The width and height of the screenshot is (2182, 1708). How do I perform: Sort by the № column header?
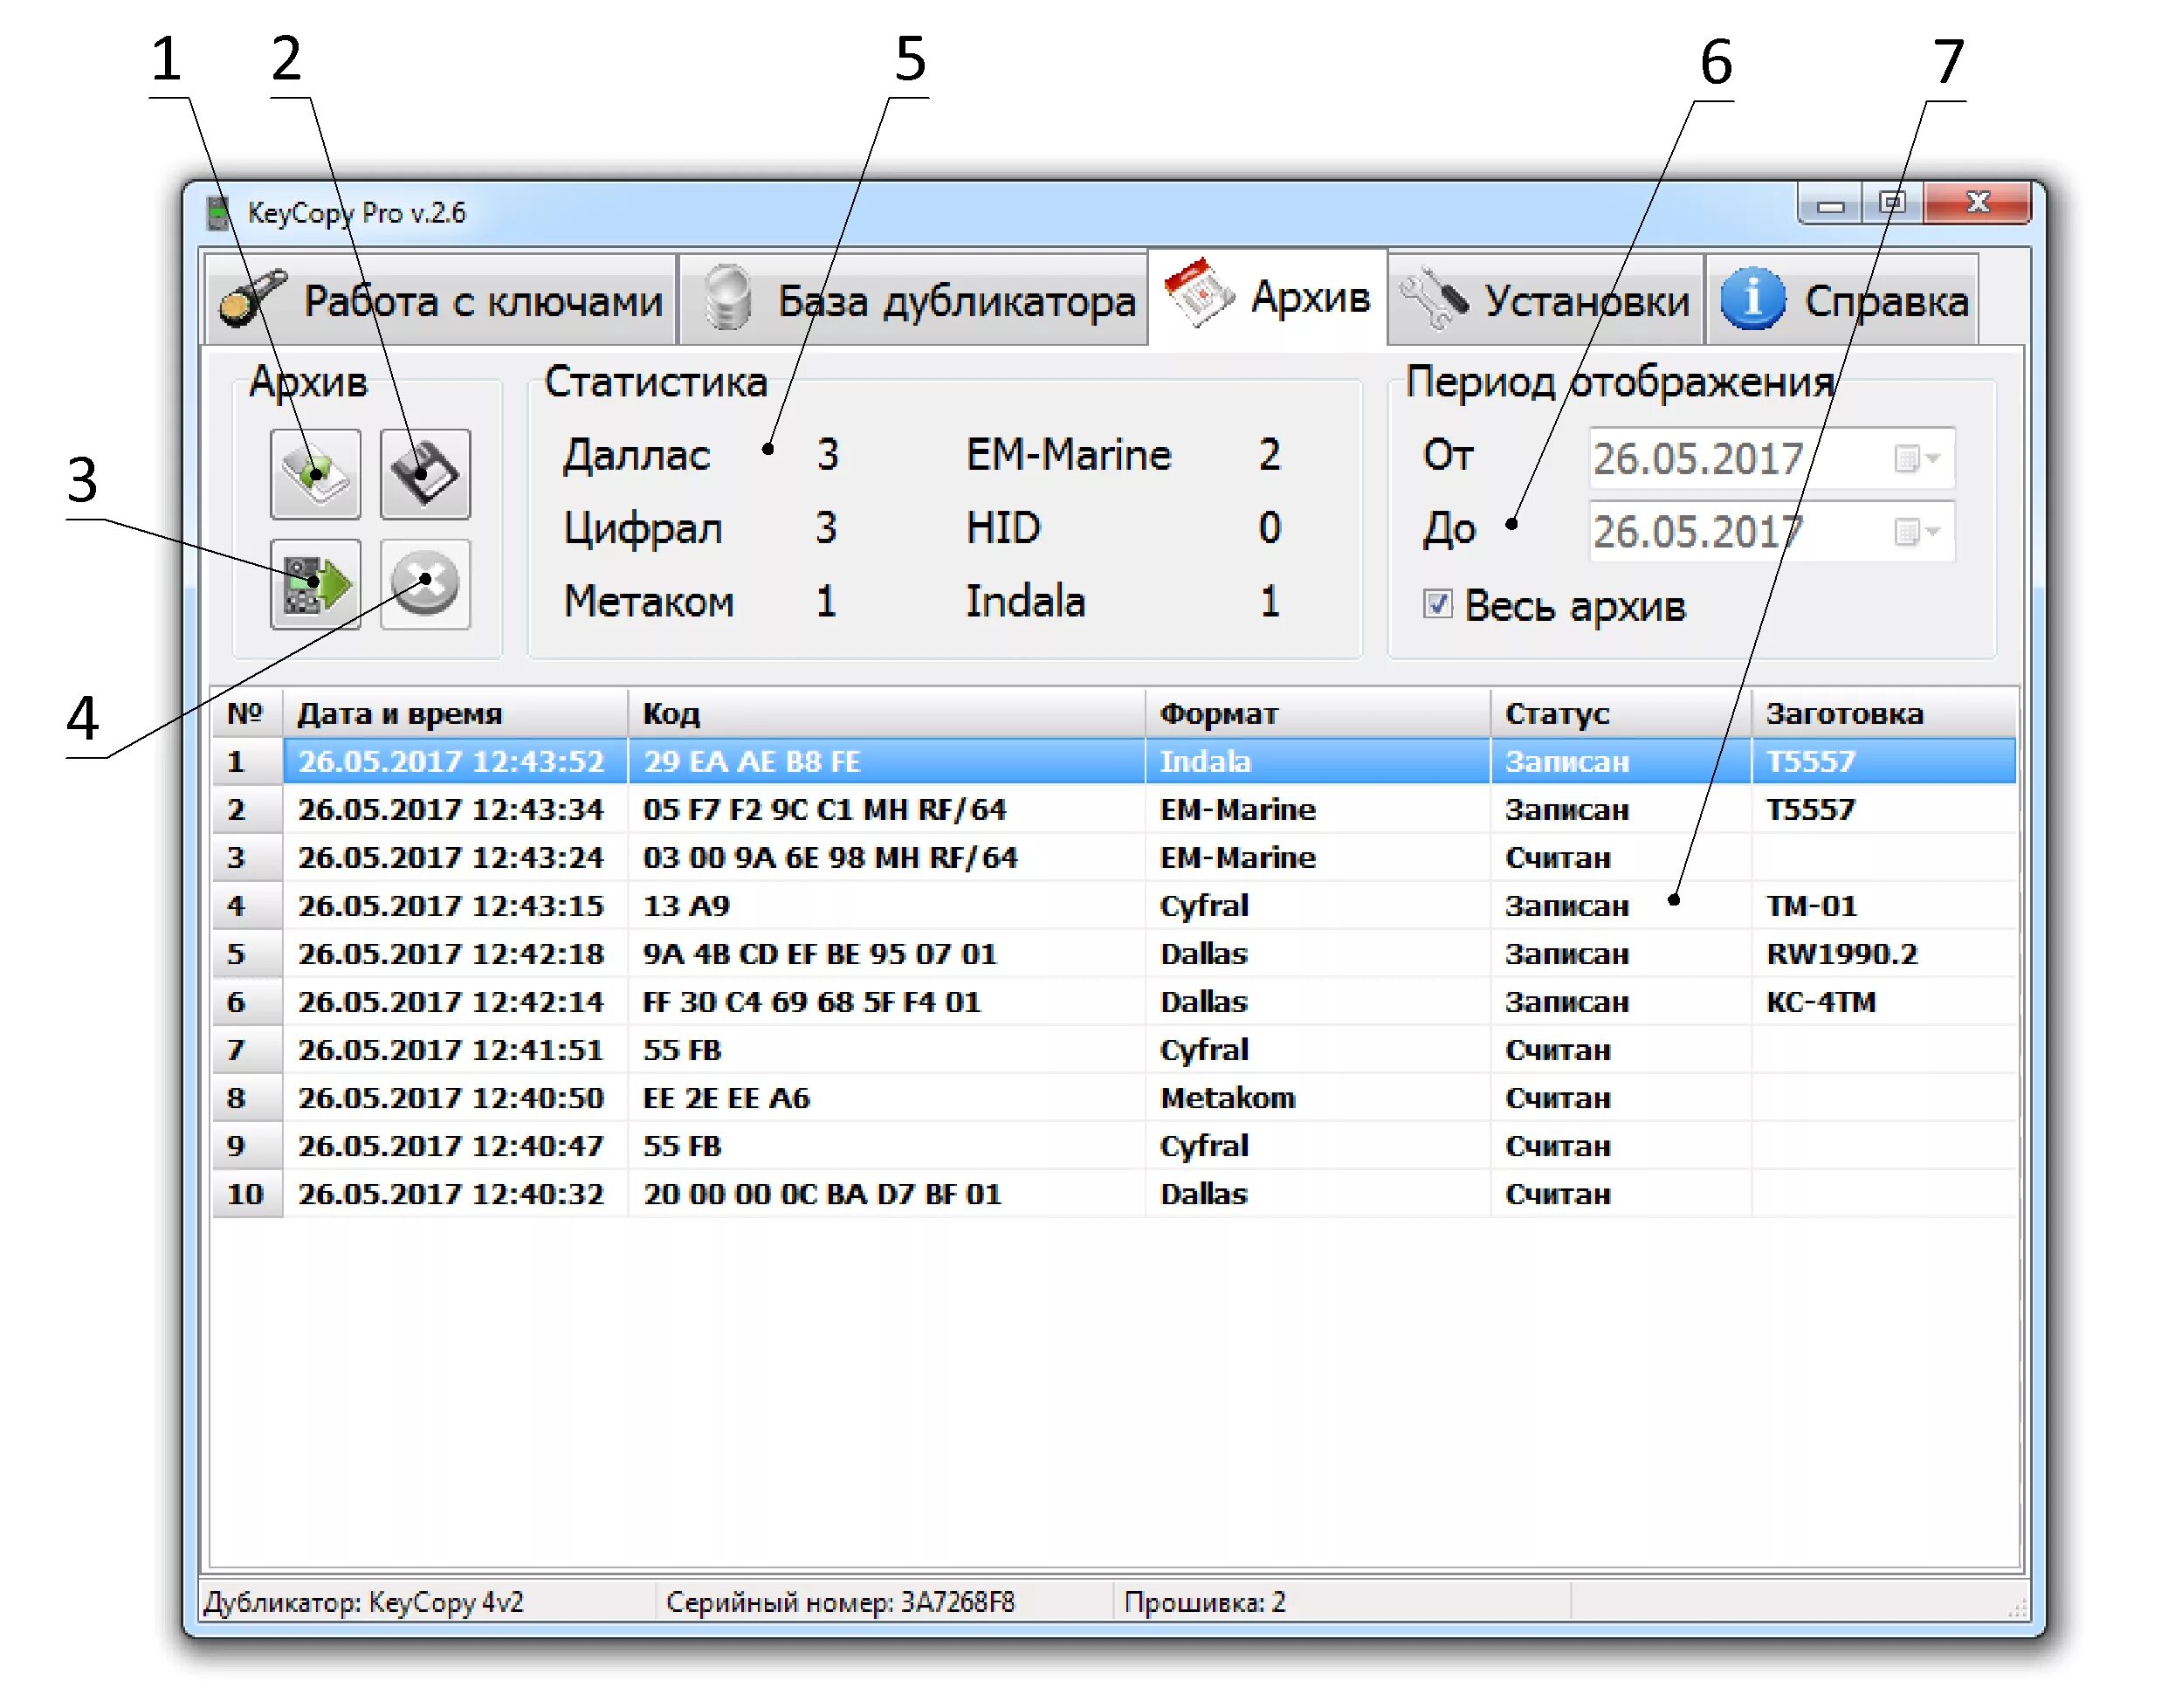coord(246,713)
